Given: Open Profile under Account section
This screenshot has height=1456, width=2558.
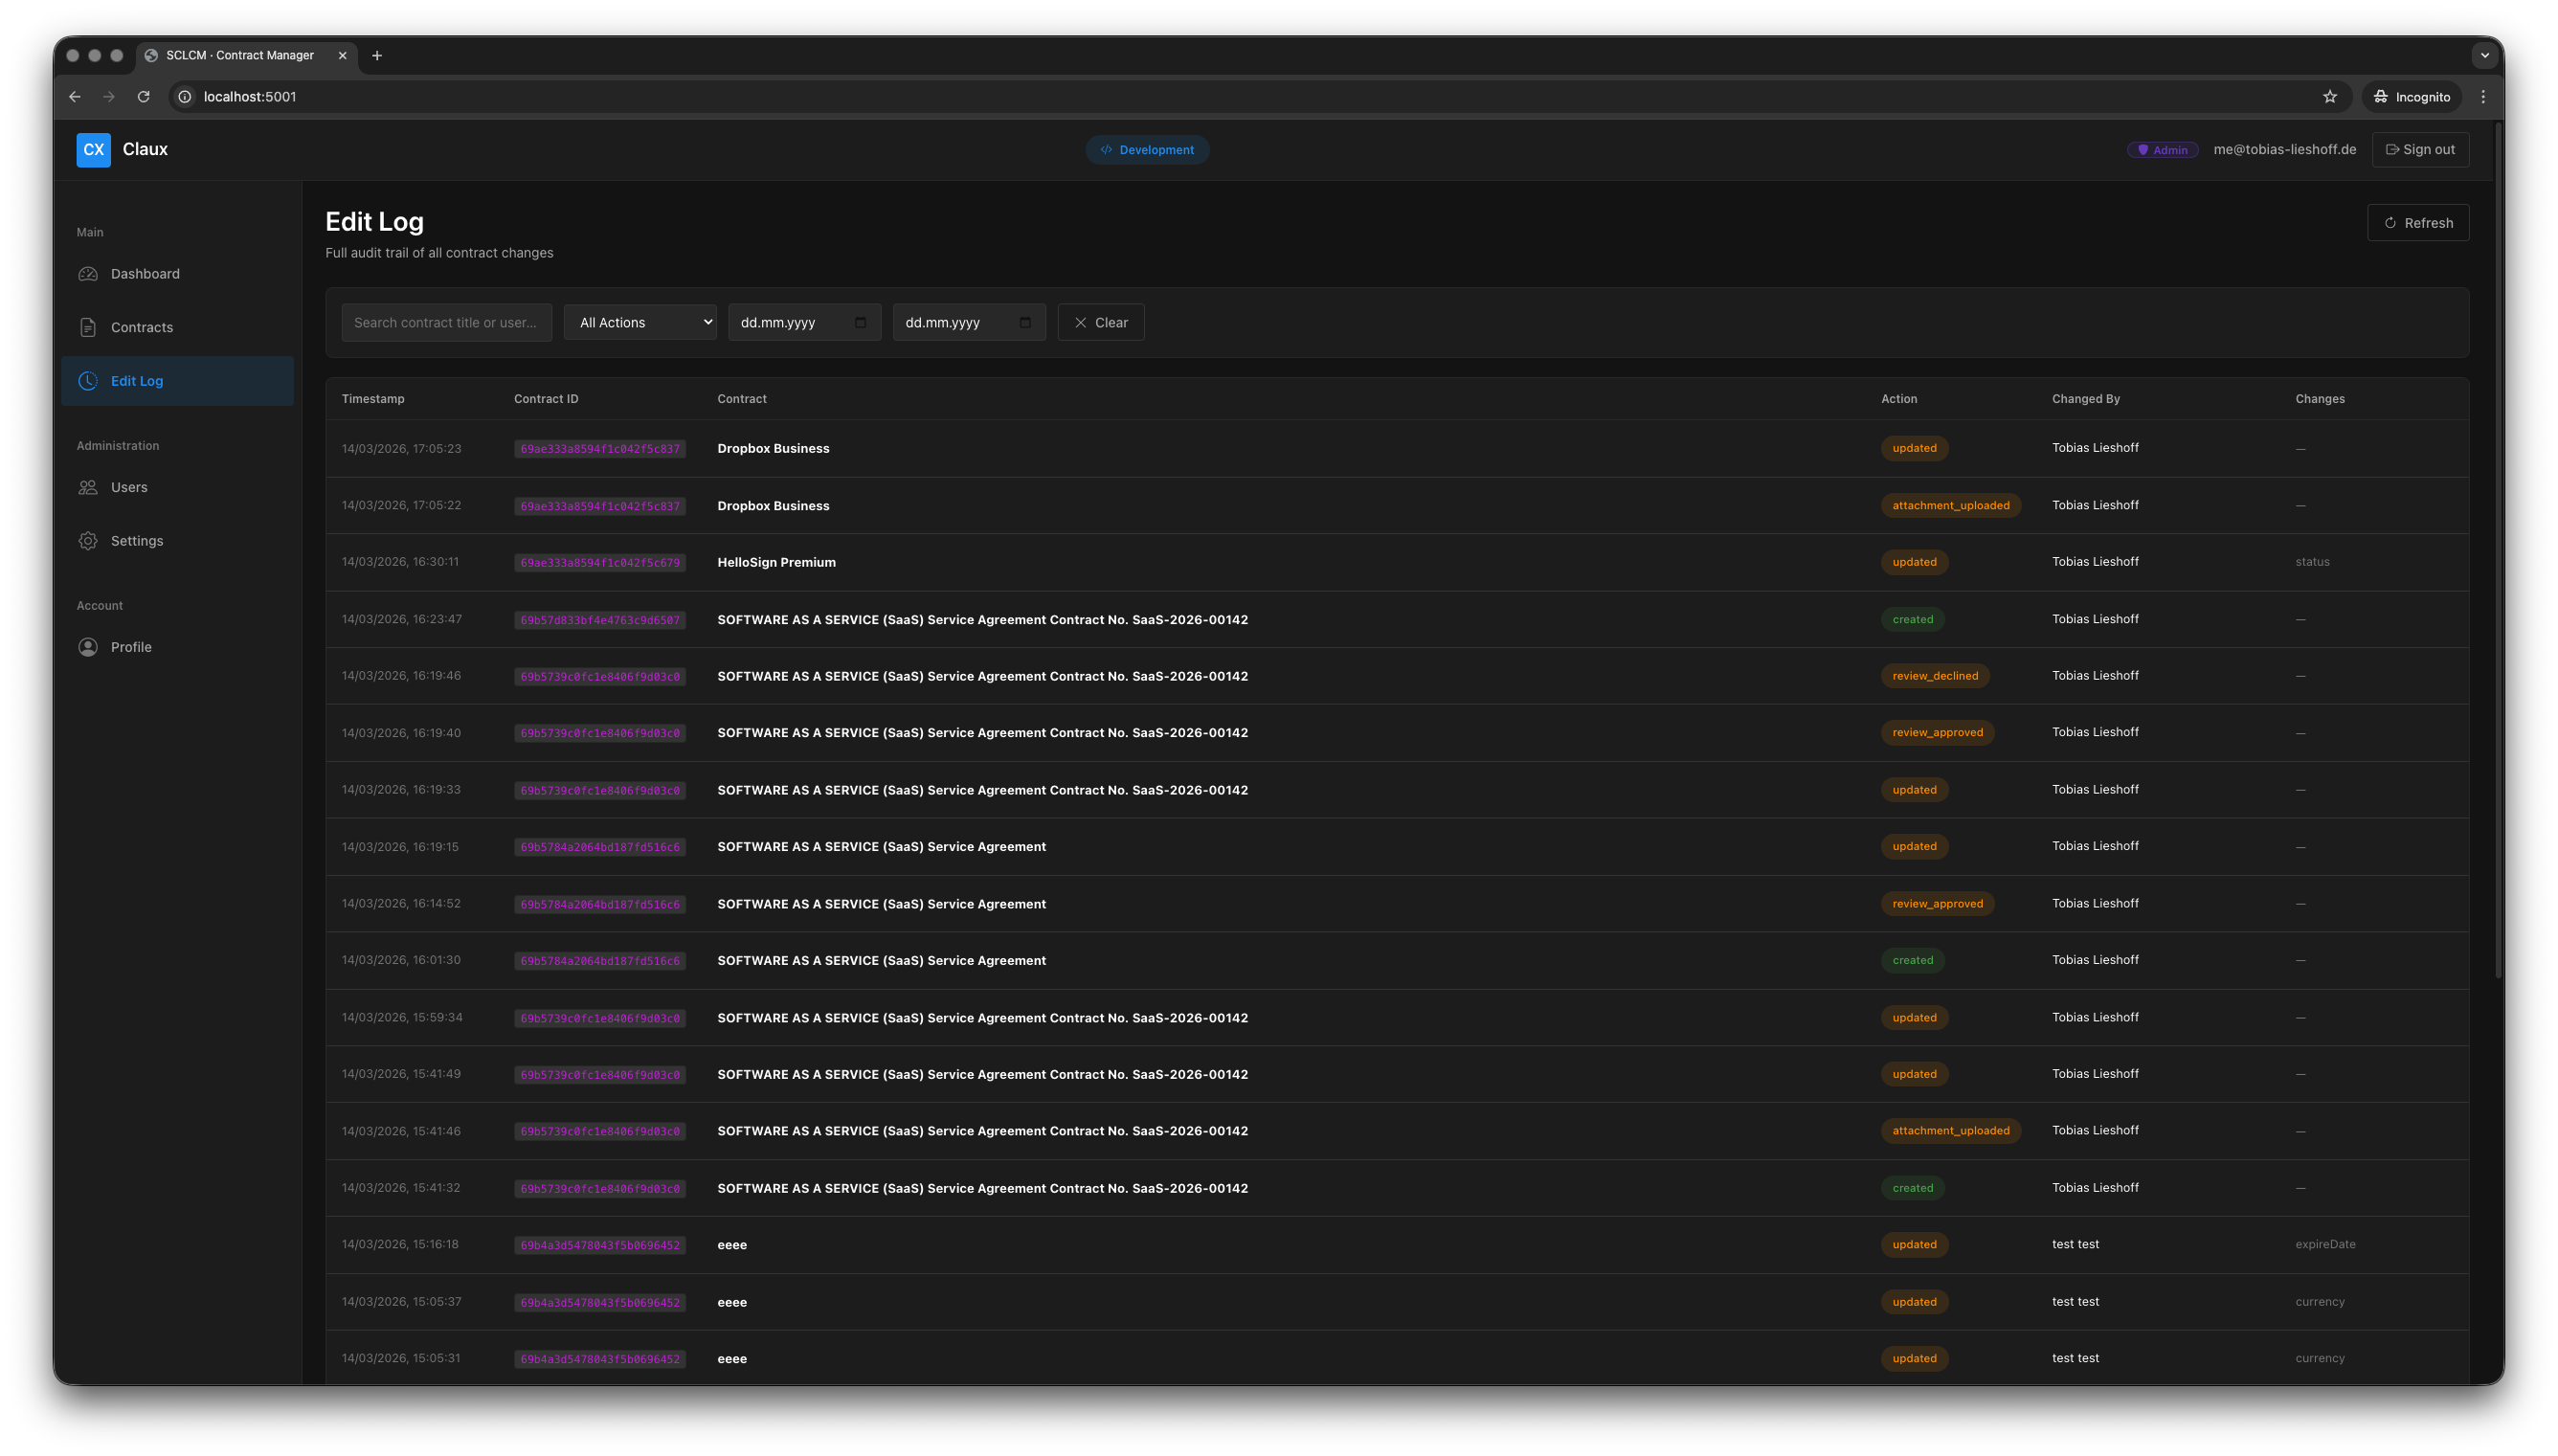Looking at the screenshot, I should [x=131, y=648].
